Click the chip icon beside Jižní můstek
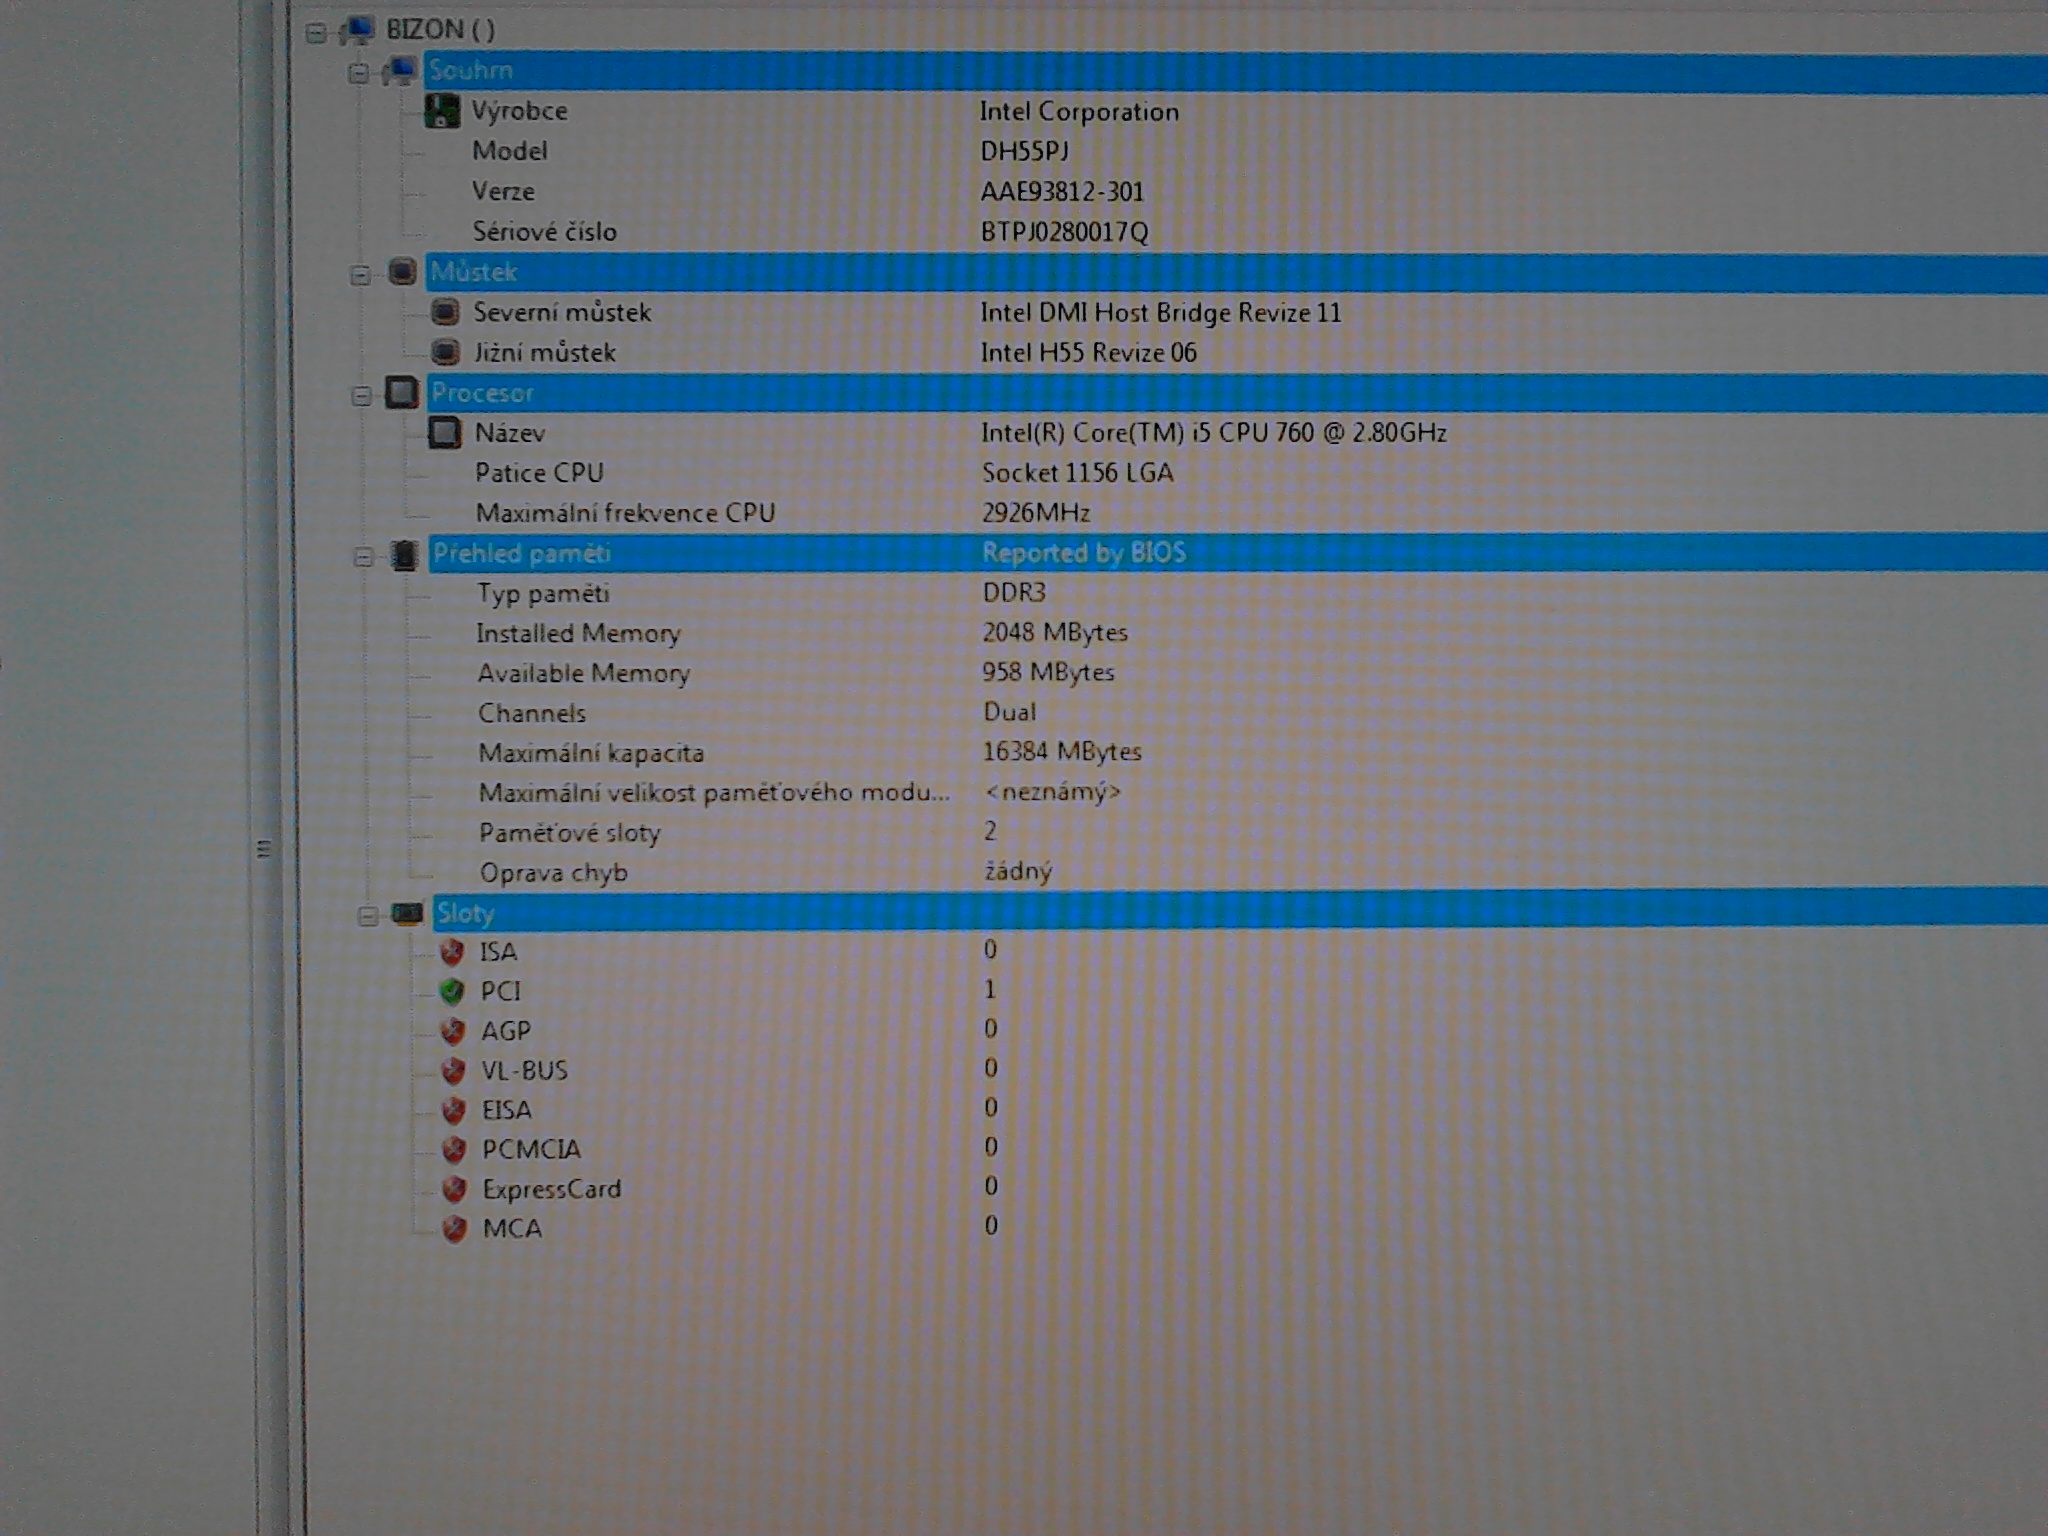Image resolution: width=2048 pixels, height=1536 pixels. (x=445, y=352)
